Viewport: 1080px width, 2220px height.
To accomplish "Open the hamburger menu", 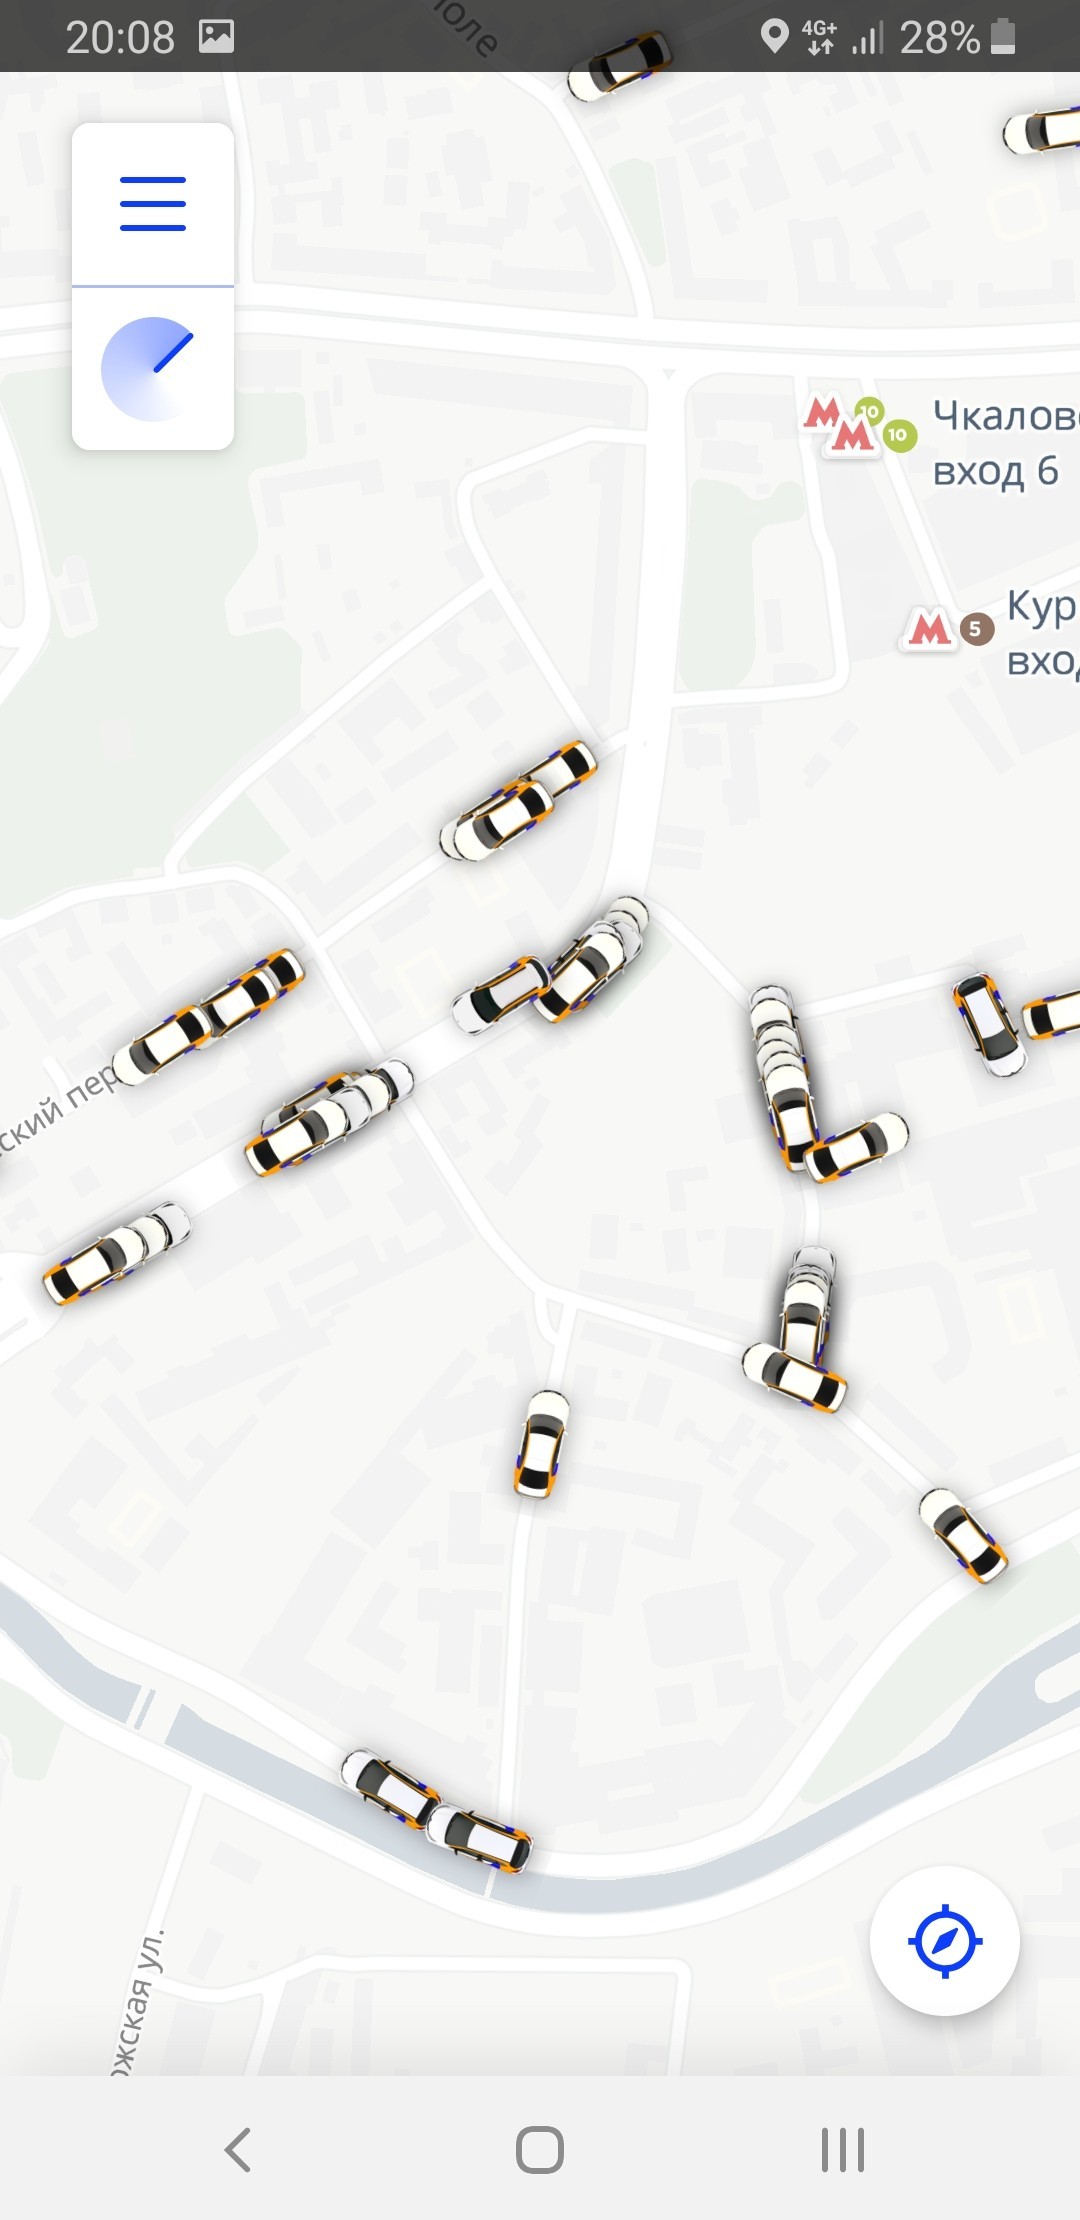I will [x=153, y=204].
